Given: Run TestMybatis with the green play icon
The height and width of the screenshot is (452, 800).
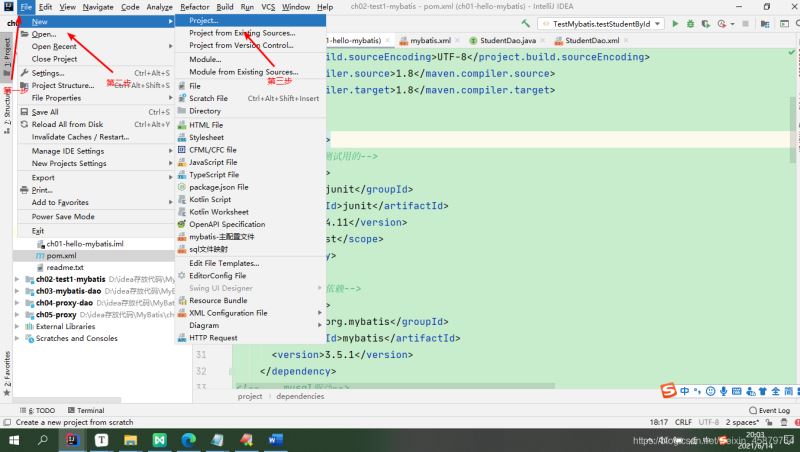Looking at the screenshot, I should tap(675, 23).
